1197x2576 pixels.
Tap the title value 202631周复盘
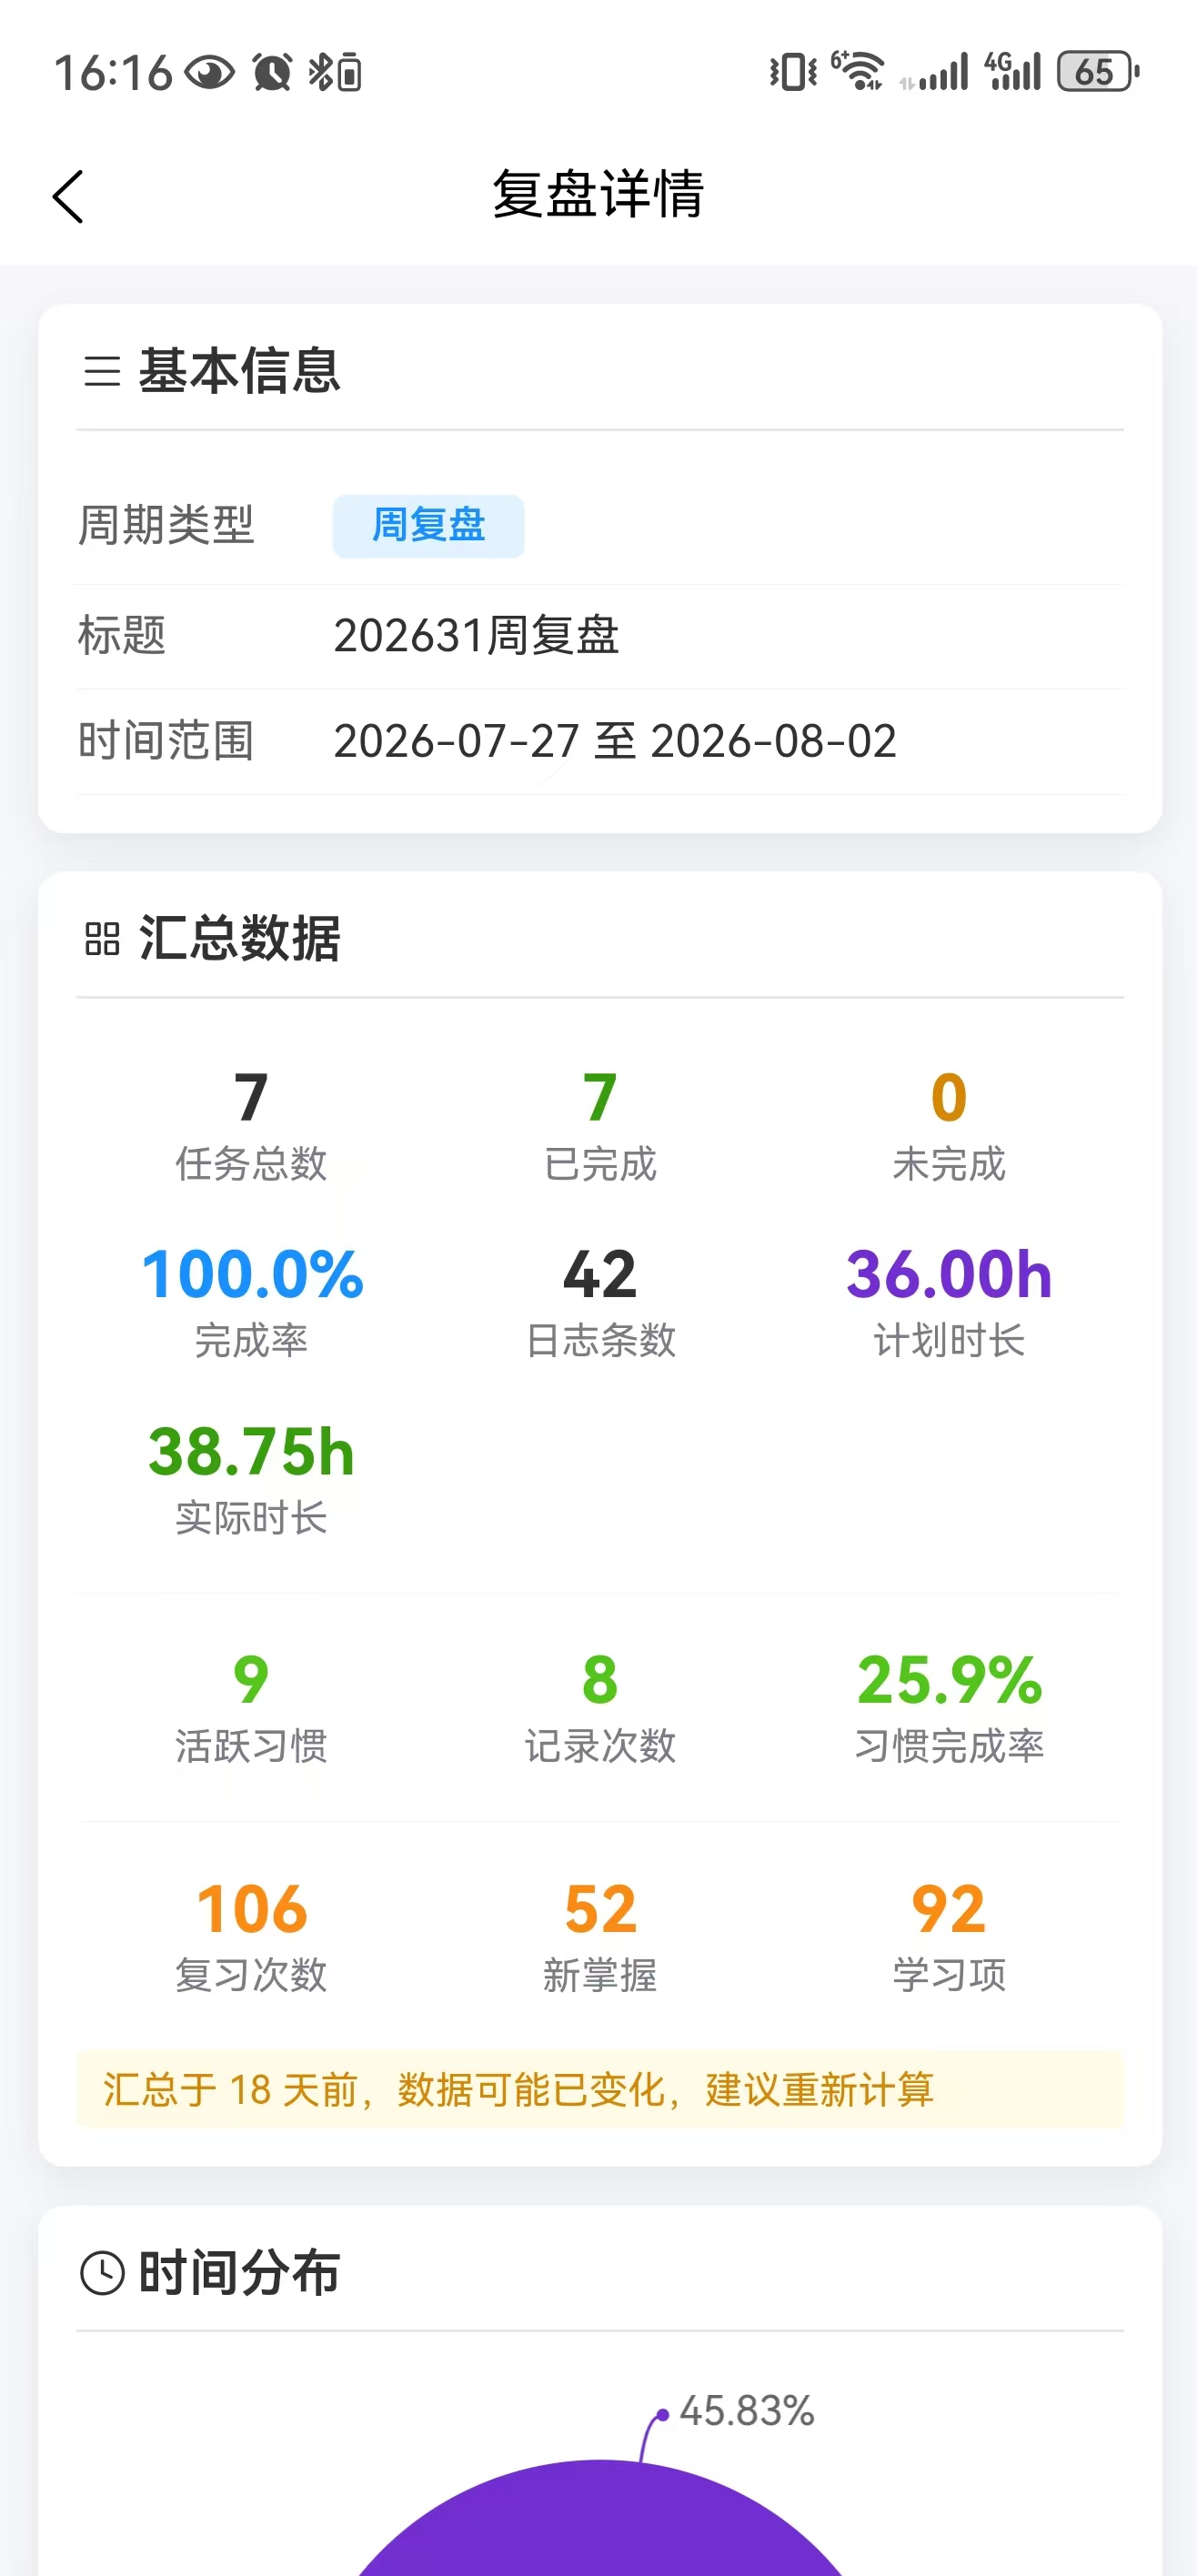476,636
